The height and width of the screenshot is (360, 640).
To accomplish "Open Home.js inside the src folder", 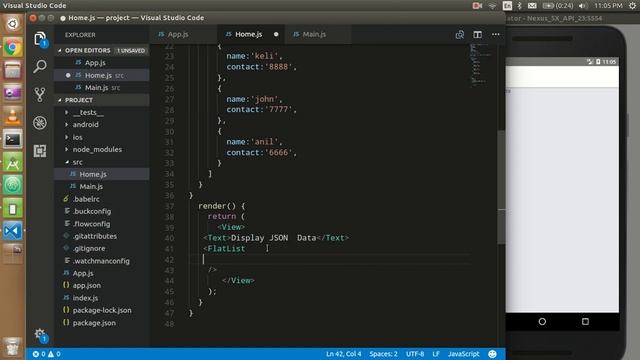I will (102, 174).
